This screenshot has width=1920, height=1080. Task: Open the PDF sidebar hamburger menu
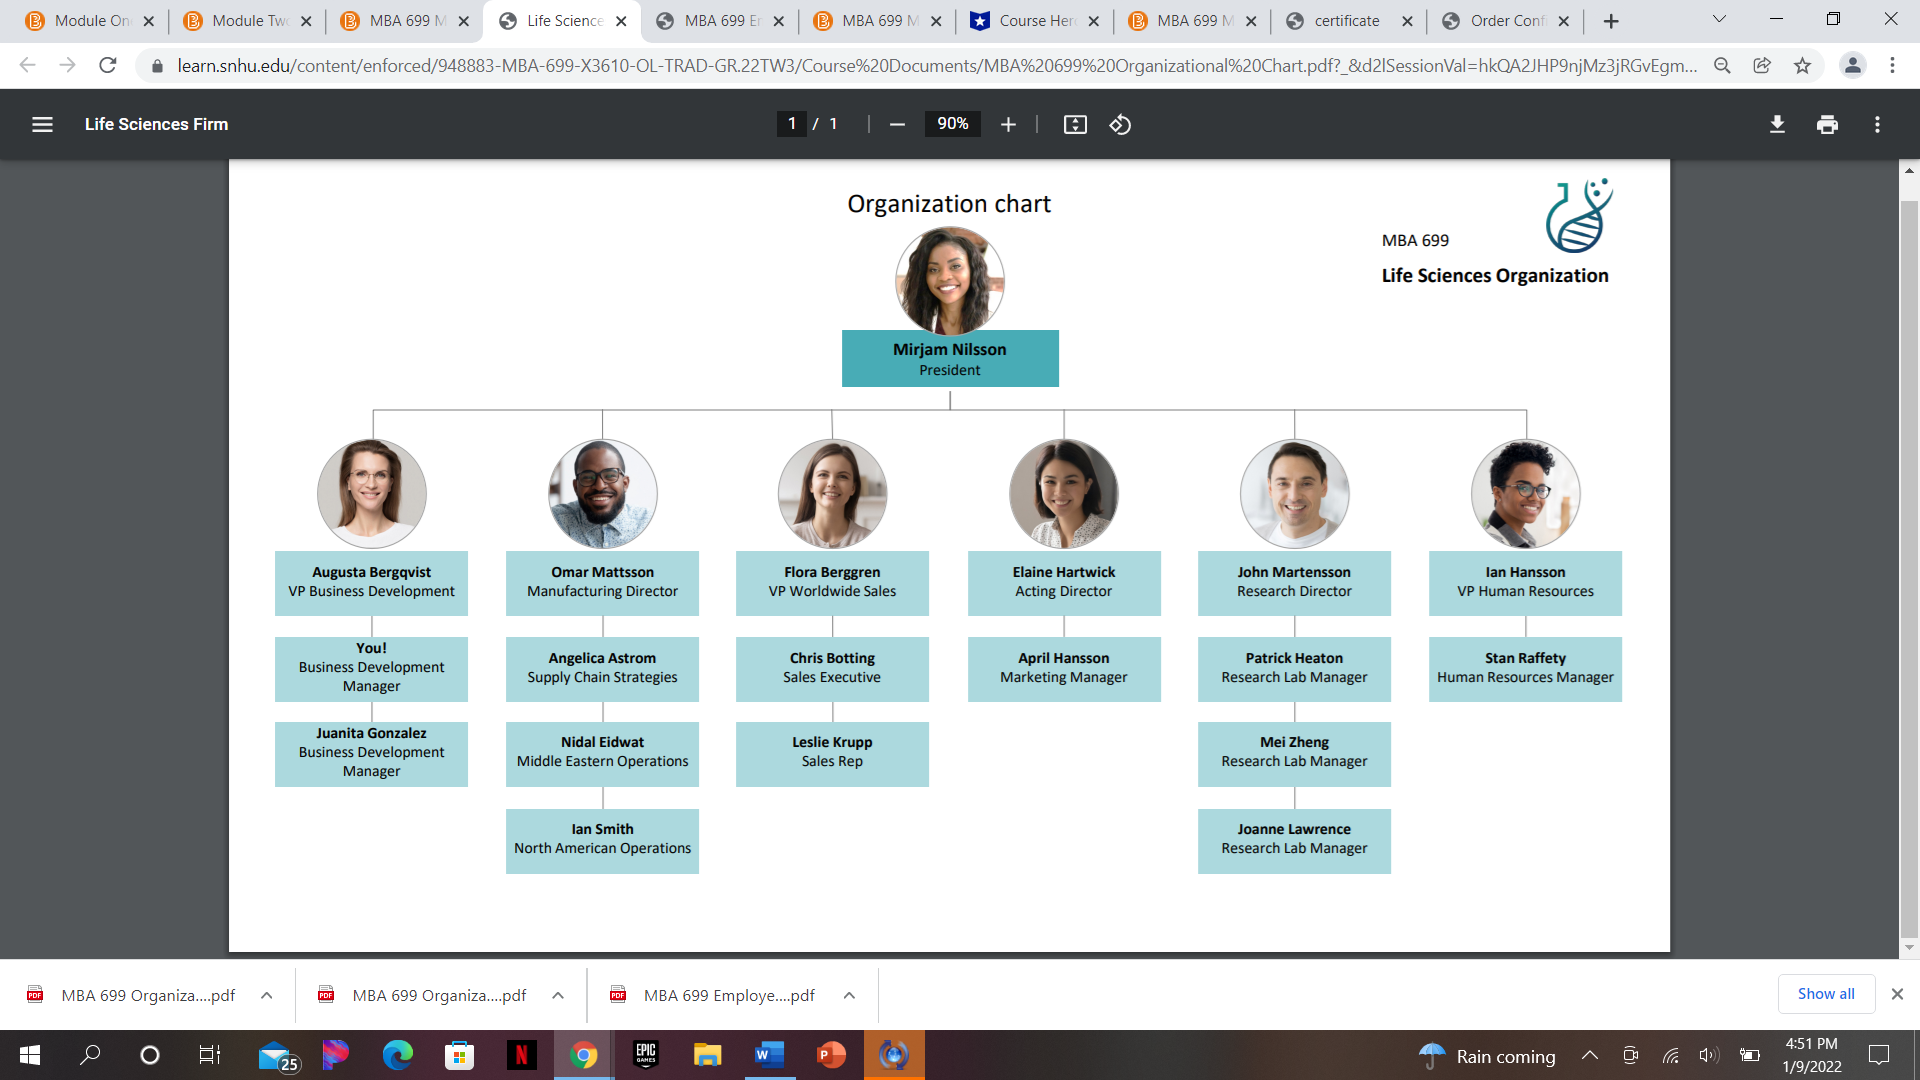42,124
